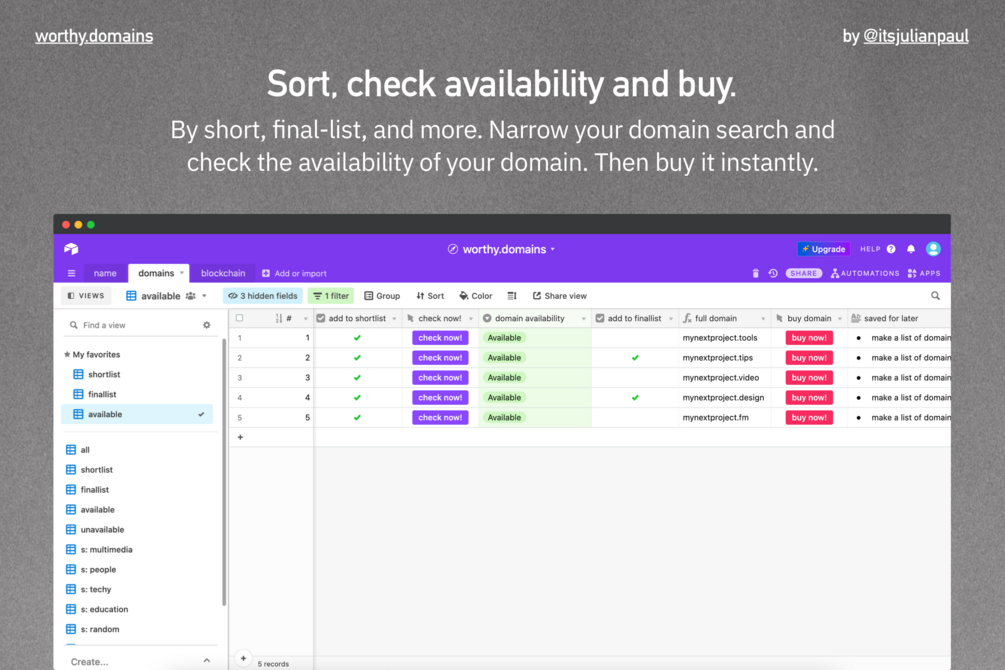Image resolution: width=1005 pixels, height=670 pixels.
Task: Open base history clock icon
Action: (773, 273)
